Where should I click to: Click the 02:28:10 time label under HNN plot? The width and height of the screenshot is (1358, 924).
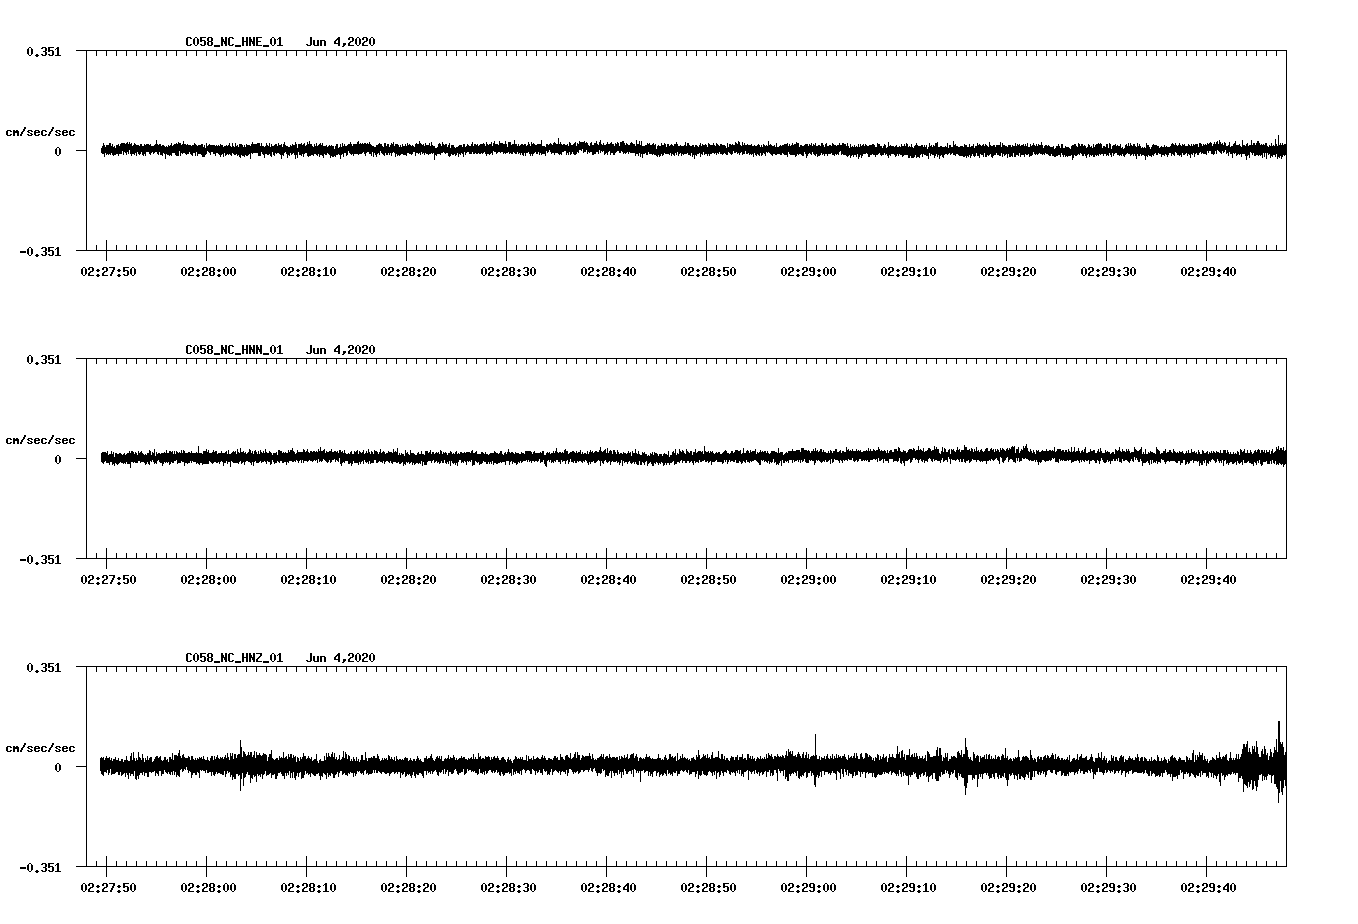(308, 580)
